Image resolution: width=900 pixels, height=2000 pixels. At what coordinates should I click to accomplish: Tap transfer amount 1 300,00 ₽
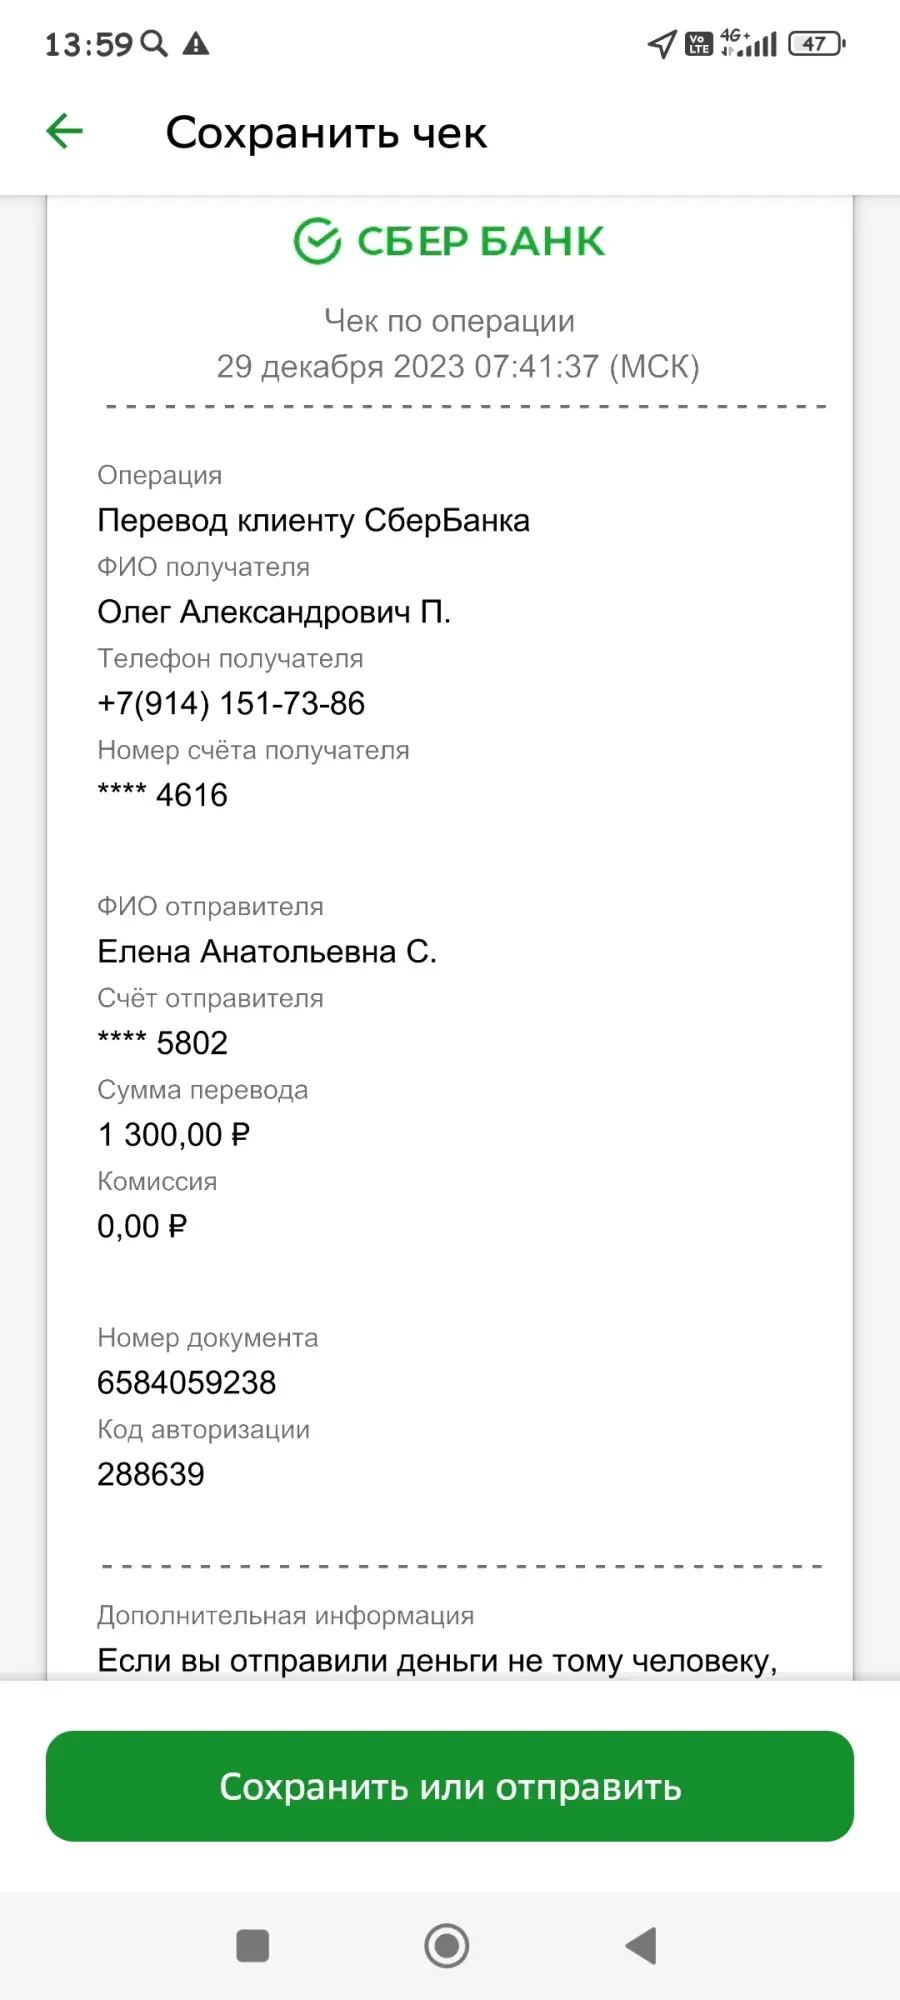174,1134
